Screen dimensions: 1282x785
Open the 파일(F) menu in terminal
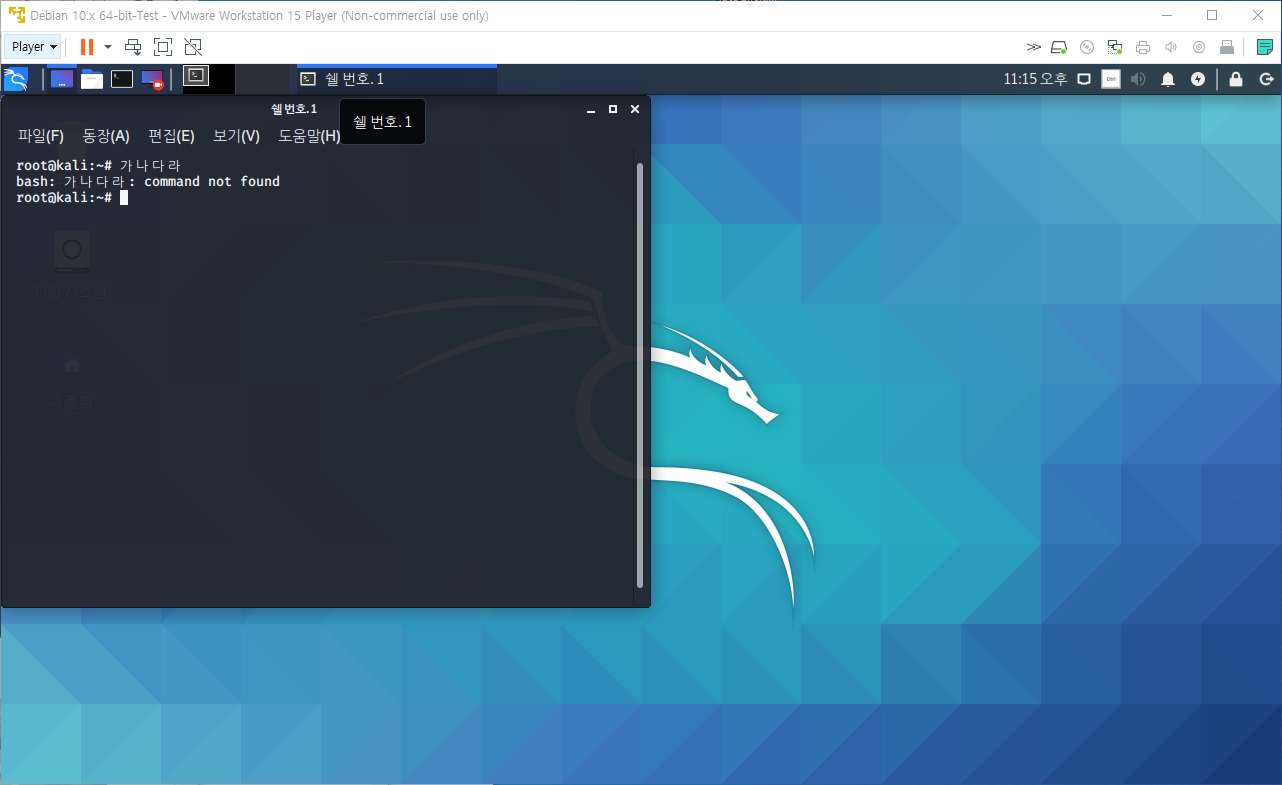pos(41,136)
